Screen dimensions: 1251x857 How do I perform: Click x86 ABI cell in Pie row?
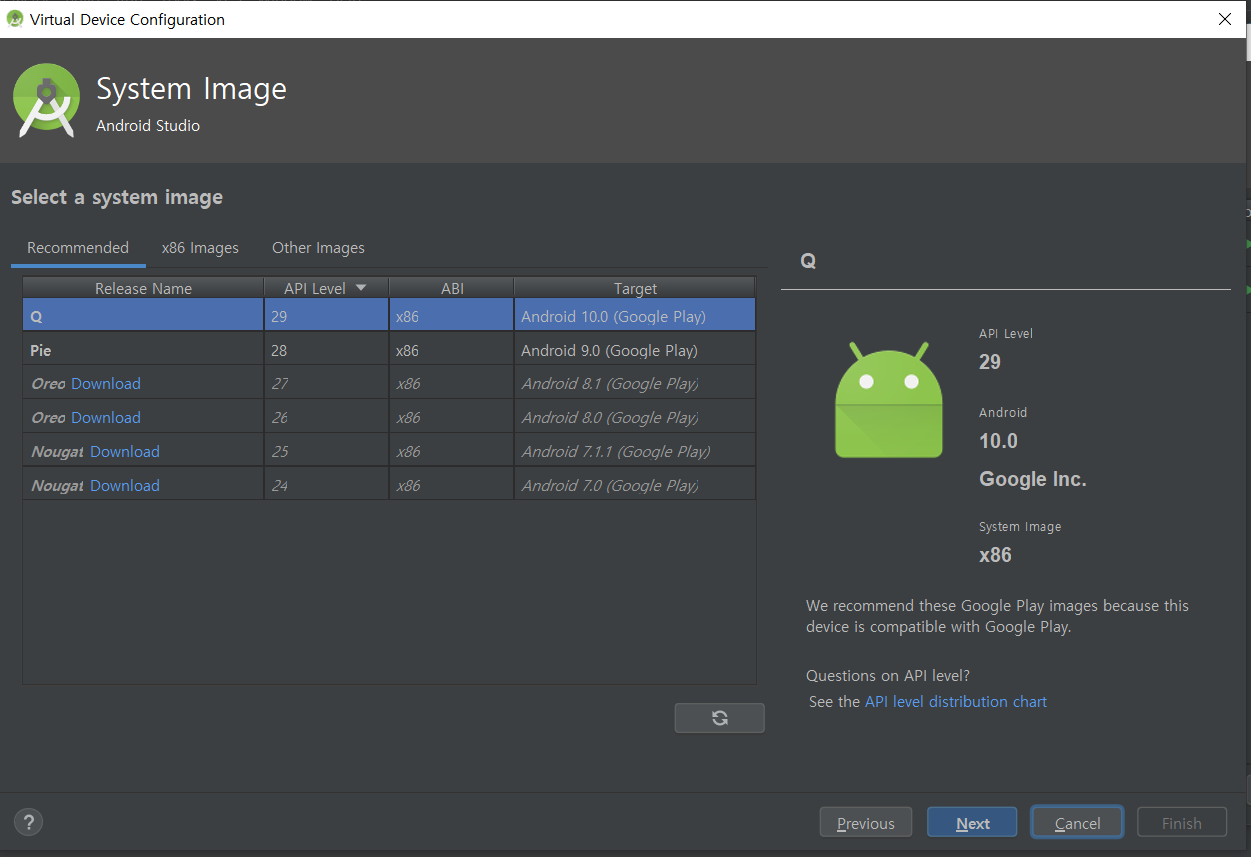pos(452,350)
